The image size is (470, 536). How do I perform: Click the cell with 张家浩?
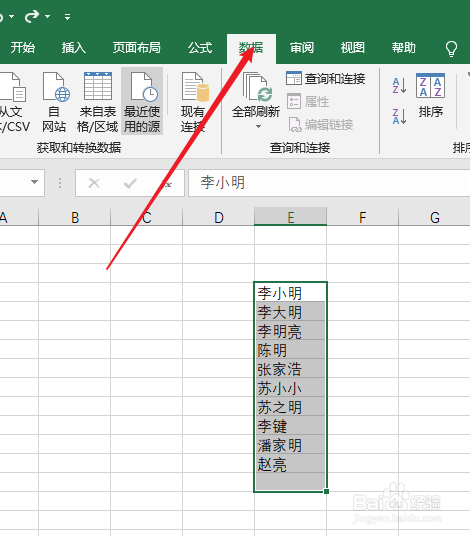[x=291, y=368]
